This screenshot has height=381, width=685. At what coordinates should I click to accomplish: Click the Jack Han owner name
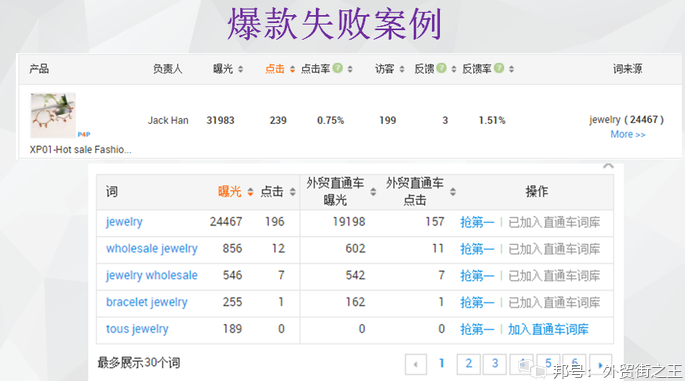[168, 120]
